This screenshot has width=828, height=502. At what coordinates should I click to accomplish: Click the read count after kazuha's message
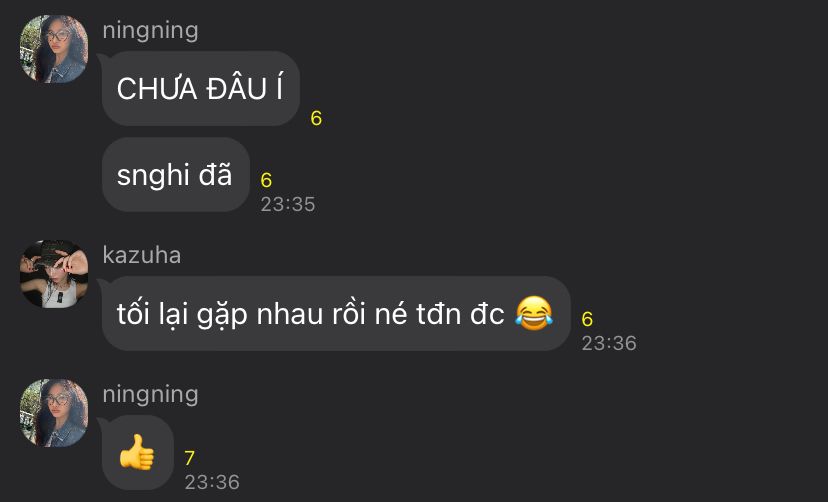pyautogui.click(x=587, y=319)
